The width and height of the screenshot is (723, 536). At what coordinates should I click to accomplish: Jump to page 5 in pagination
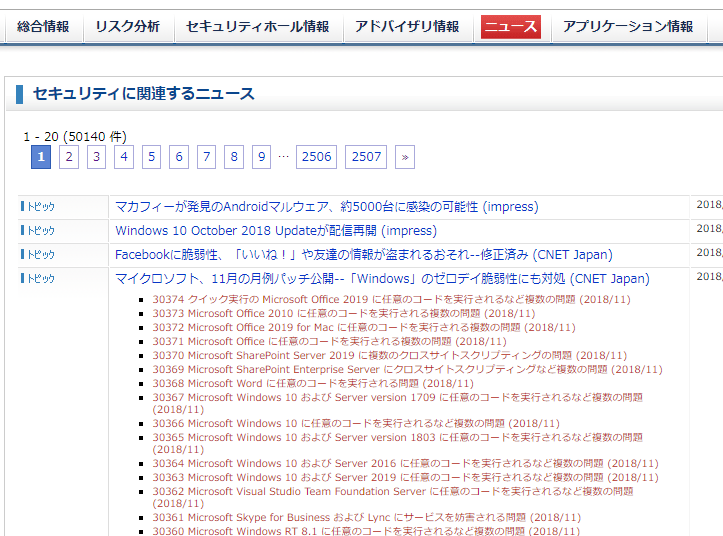coord(151,157)
